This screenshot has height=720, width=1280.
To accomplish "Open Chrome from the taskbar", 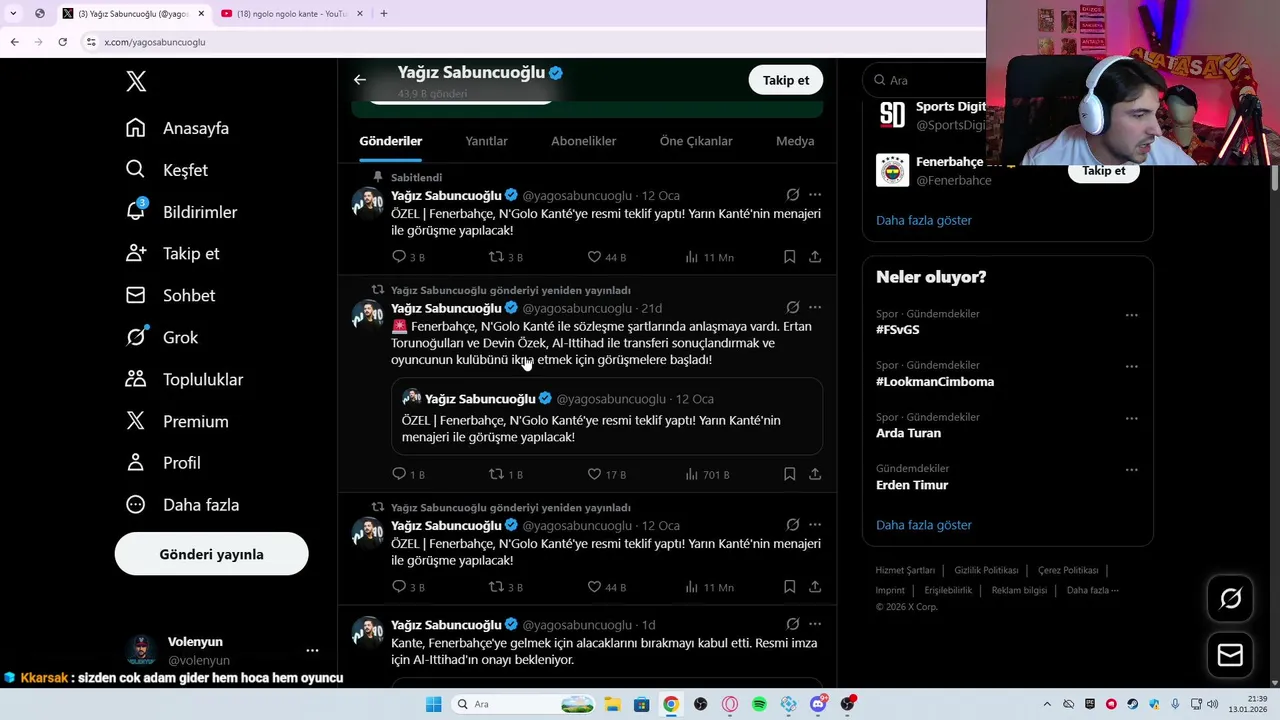I will pos(671,704).
